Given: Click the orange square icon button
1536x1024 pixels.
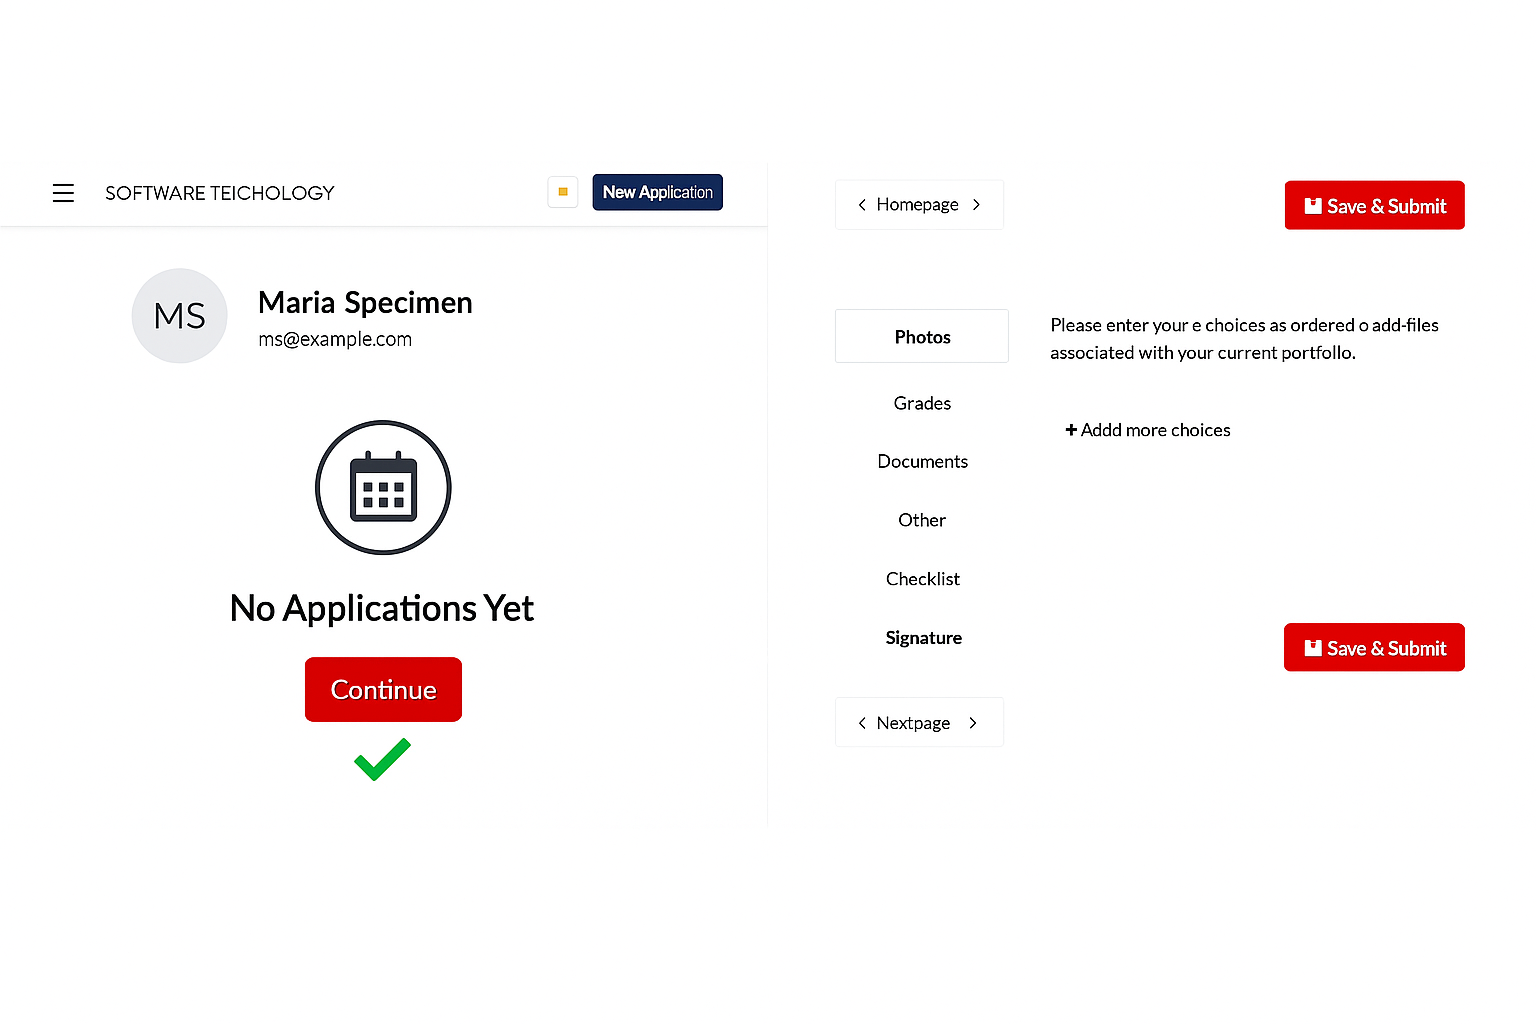Looking at the screenshot, I should coord(563,192).
